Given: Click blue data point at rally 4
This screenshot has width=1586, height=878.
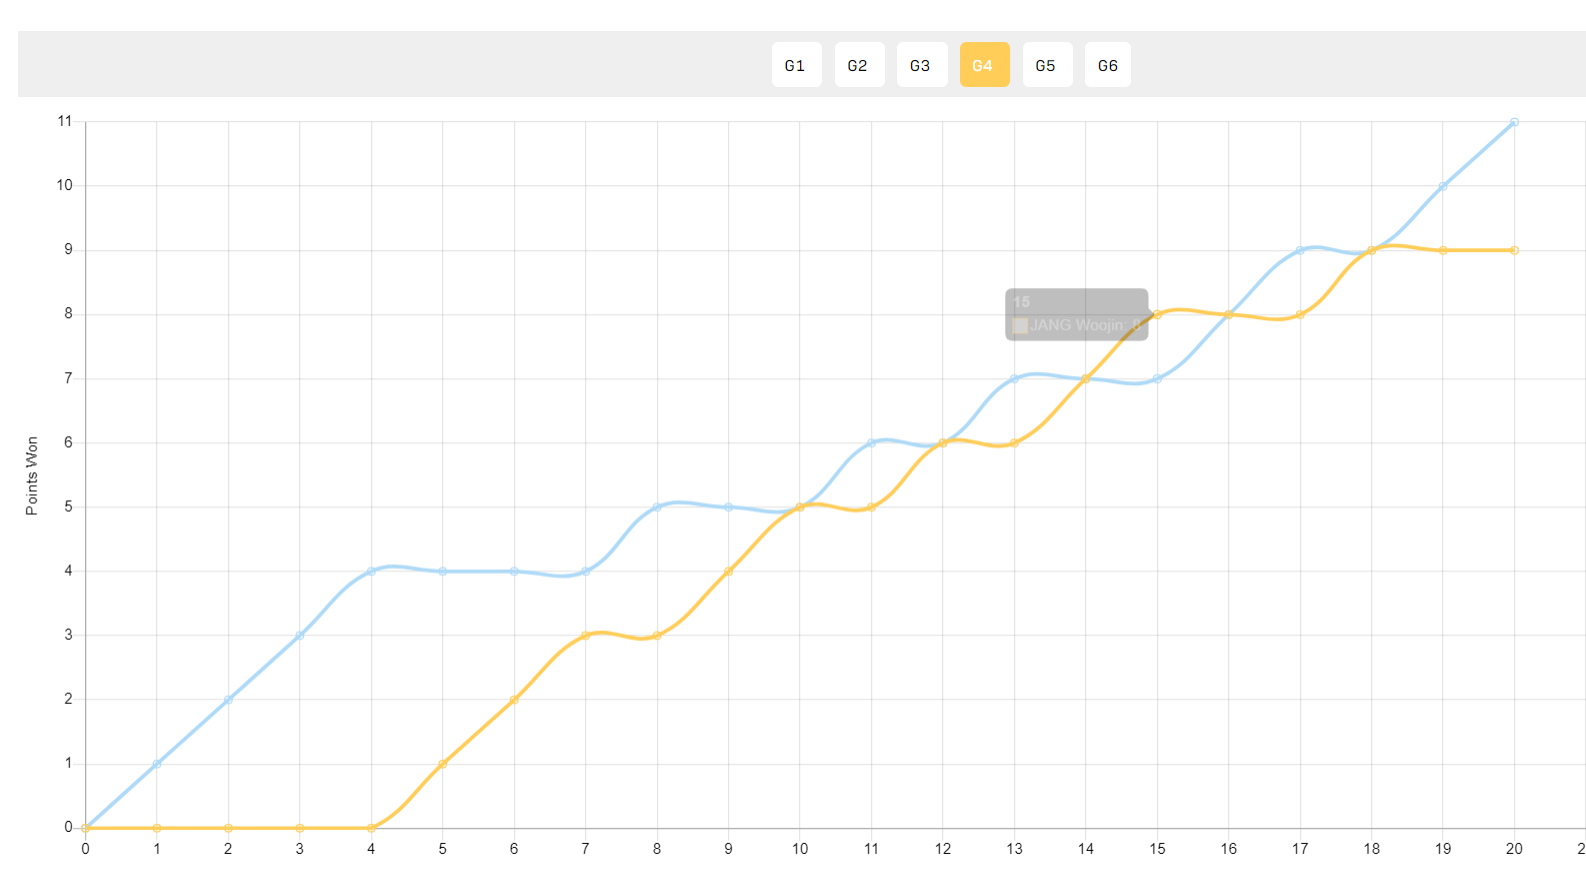Looking at the screenshot, I should click(x=371, y=571).
